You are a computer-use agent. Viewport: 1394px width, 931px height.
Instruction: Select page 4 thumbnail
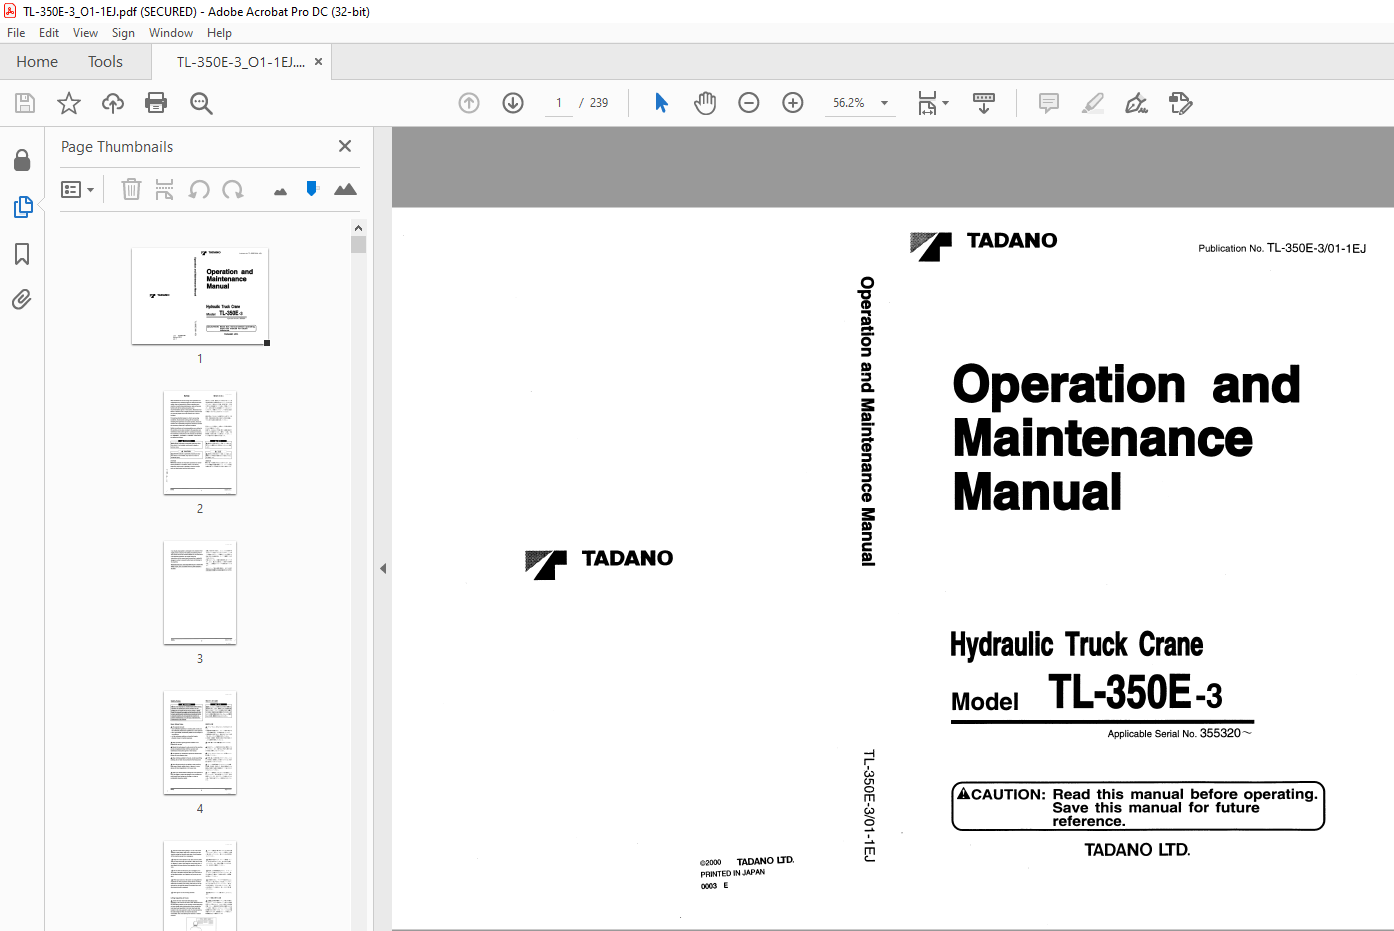(200, 743)
